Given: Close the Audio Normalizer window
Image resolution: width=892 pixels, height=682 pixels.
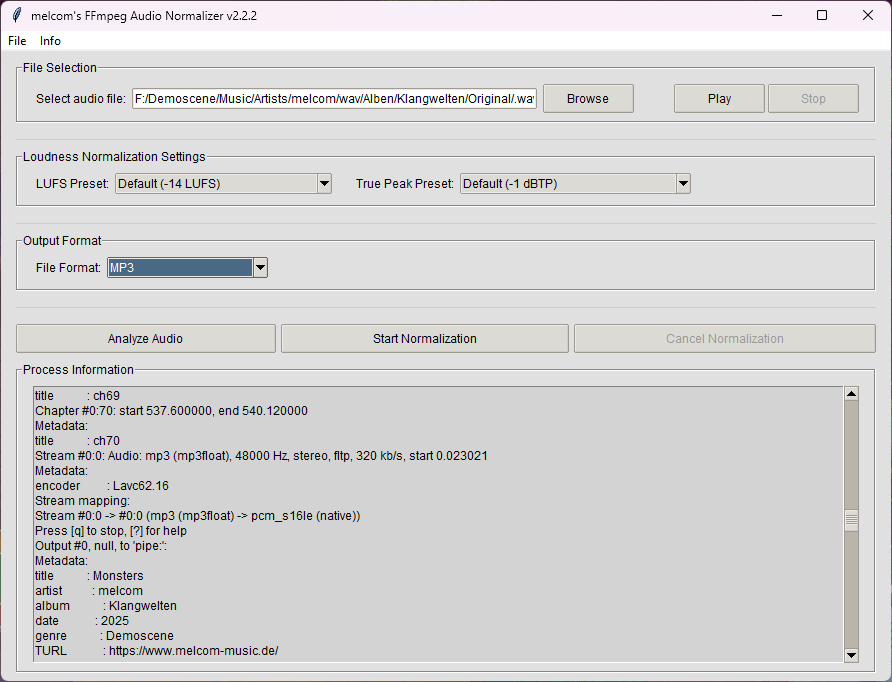Looking at the screenshot, I should coord(867,15).
